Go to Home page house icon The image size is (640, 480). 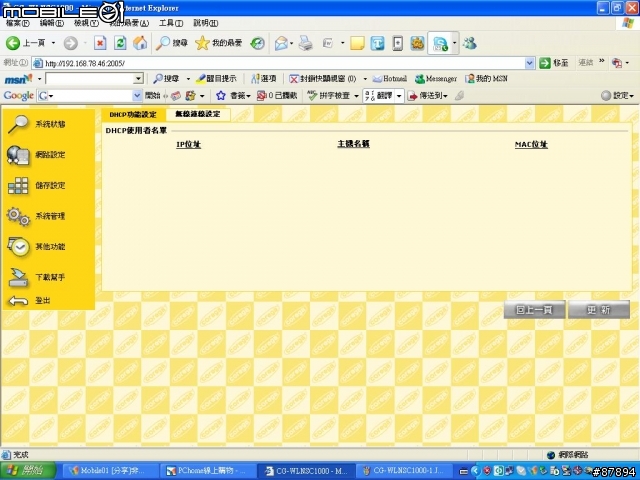pyautogui.click(x=140, y=43)
